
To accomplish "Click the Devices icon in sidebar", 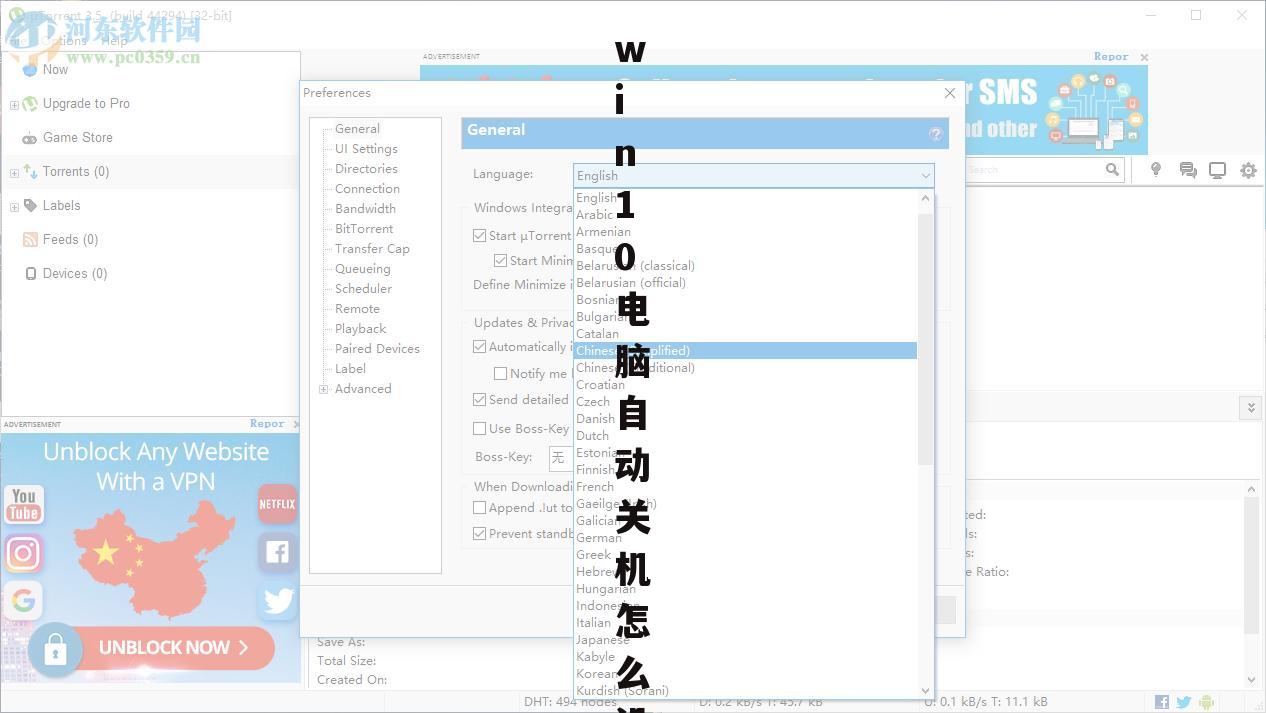I will pos(31,273).
